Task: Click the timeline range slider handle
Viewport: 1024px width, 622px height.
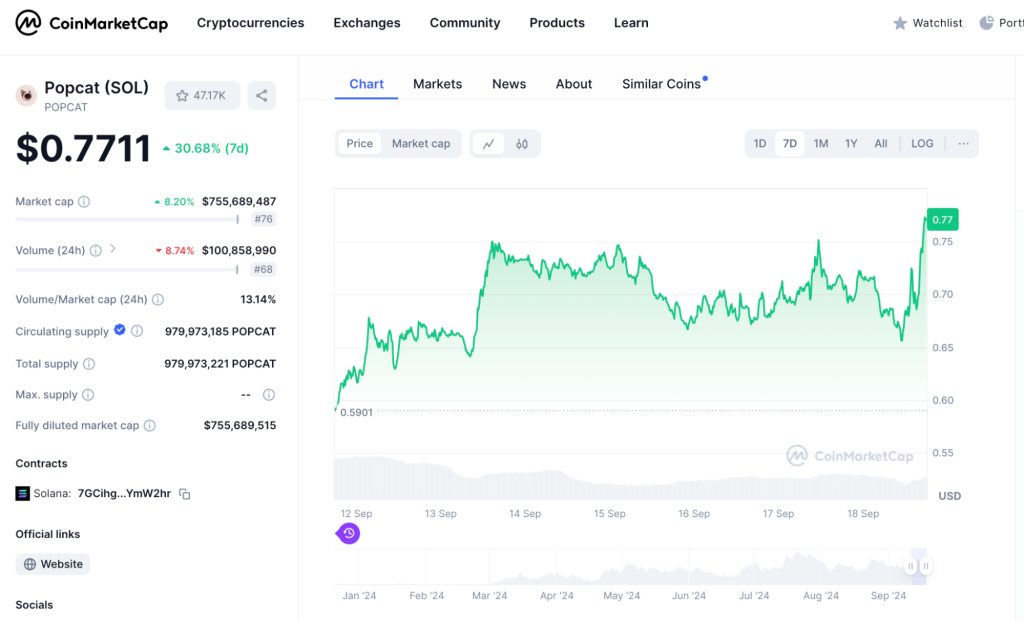Action: click(x=911, y=567)
